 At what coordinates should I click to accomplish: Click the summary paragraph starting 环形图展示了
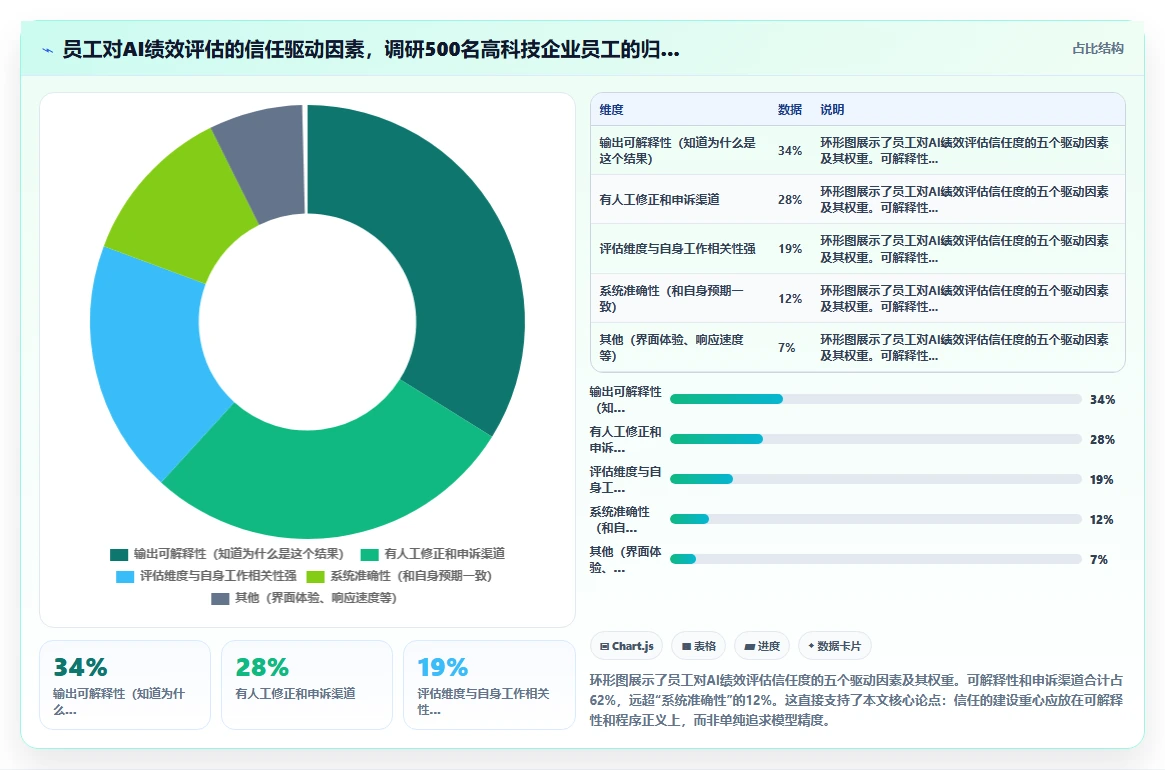[857, 700]
